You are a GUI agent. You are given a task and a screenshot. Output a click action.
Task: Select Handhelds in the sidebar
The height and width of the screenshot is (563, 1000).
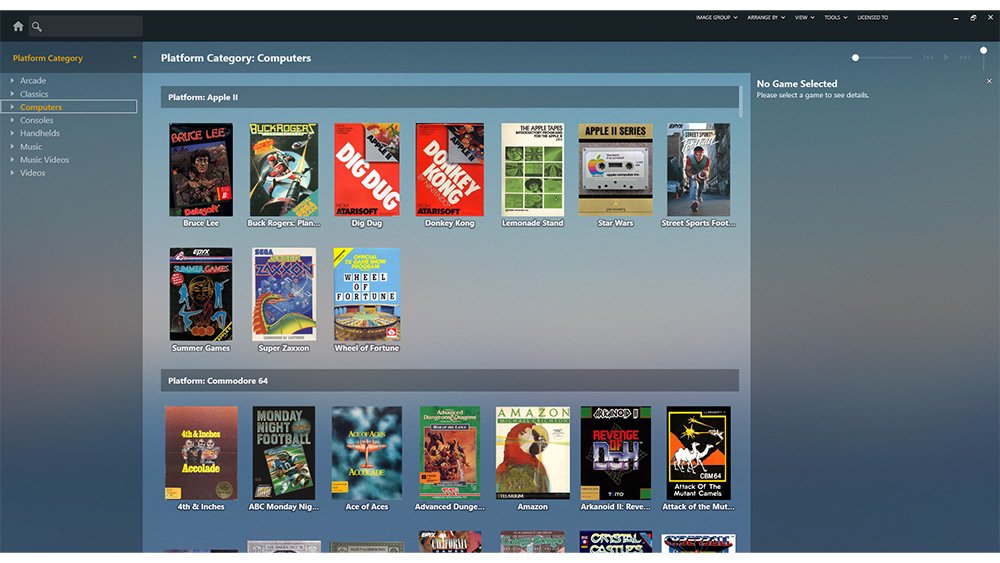tap(40, 133)
